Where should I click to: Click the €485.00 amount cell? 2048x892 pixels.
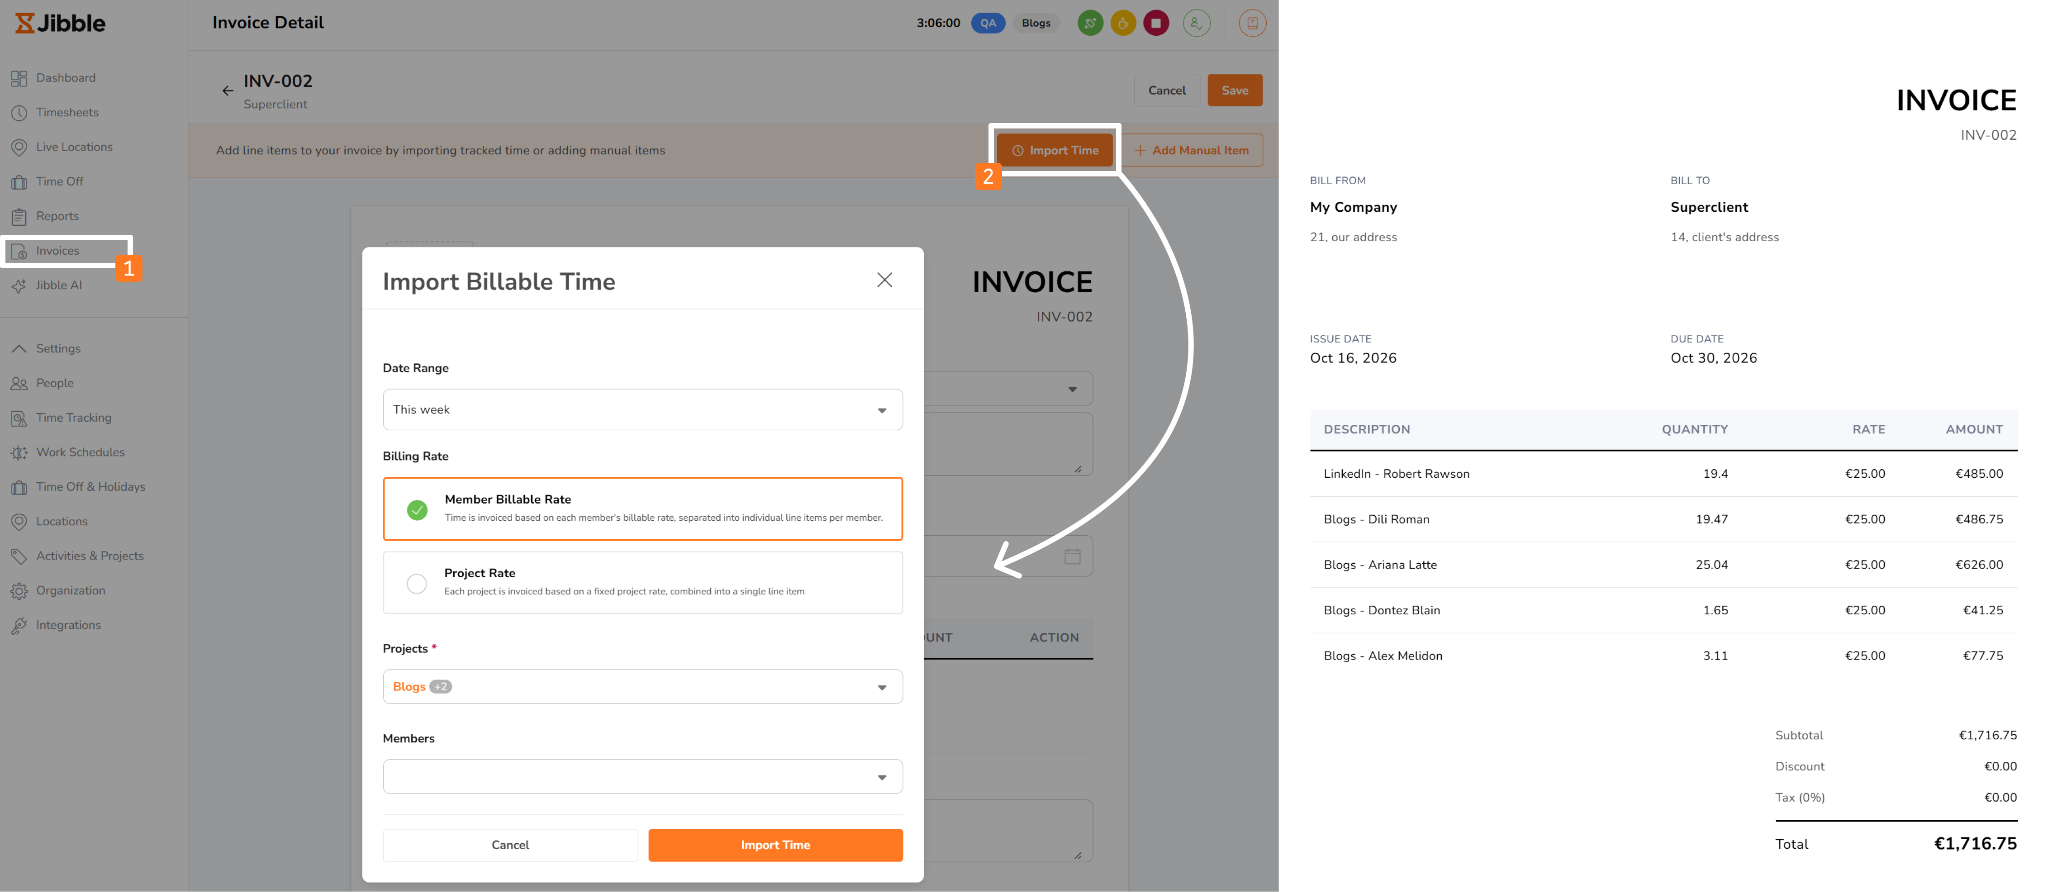tap(1979, 474)
